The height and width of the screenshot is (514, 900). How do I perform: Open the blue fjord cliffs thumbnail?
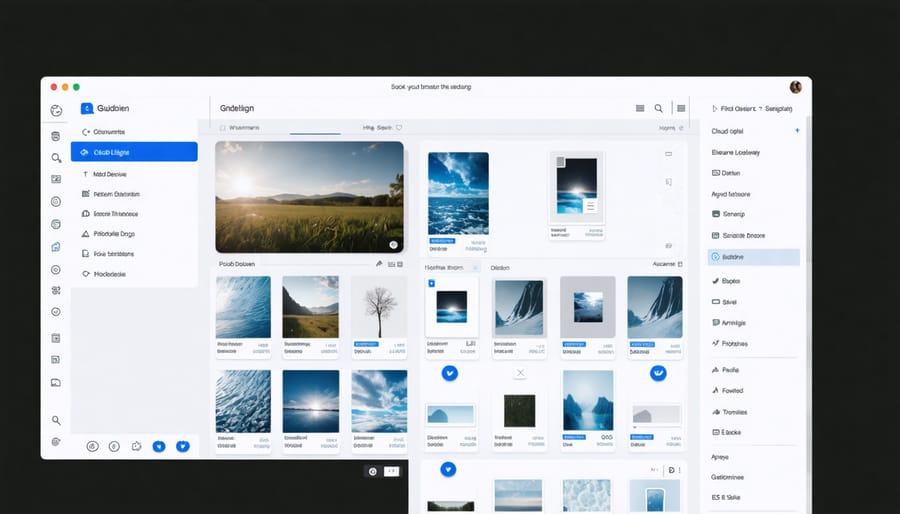click(x=588, y=400)
